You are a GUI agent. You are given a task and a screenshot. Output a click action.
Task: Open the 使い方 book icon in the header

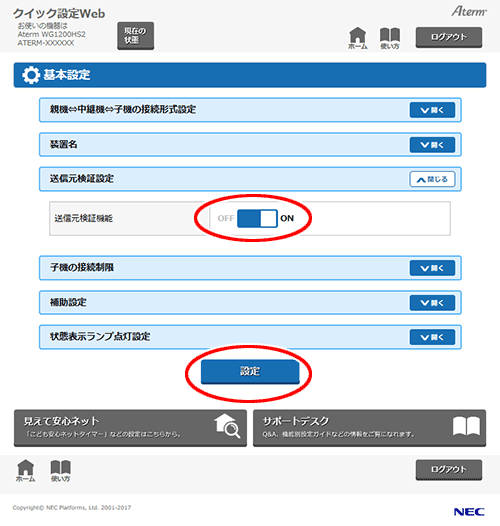tap(390, 38)
